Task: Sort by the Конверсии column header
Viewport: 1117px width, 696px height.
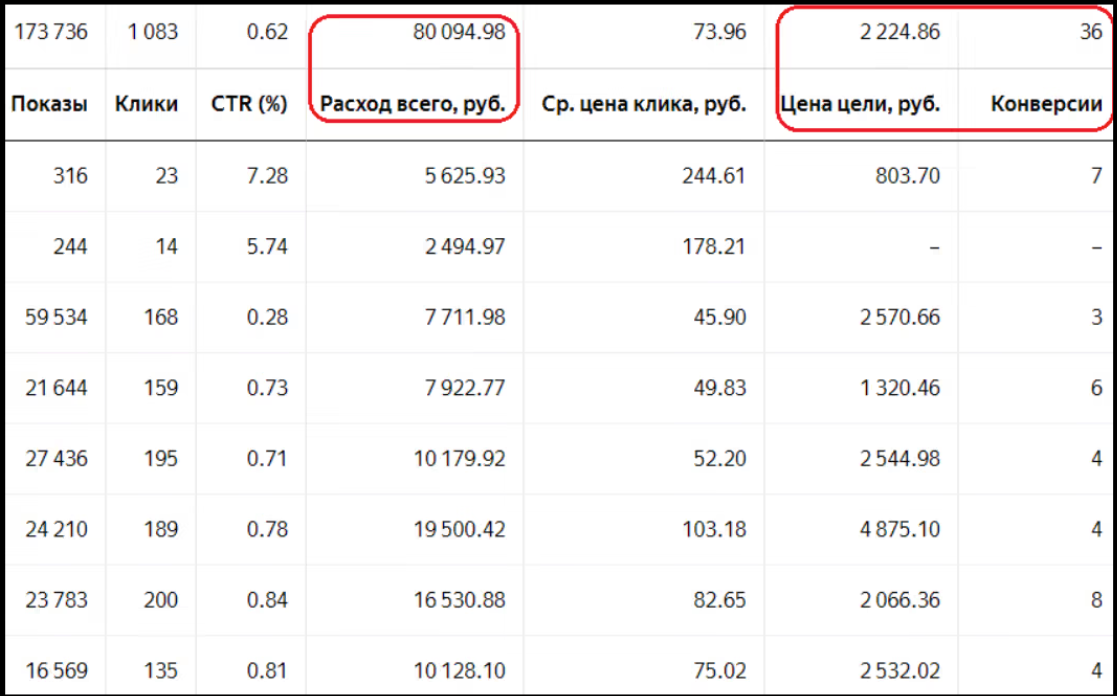Action: pyautogui.click(x=1046, y=104)
